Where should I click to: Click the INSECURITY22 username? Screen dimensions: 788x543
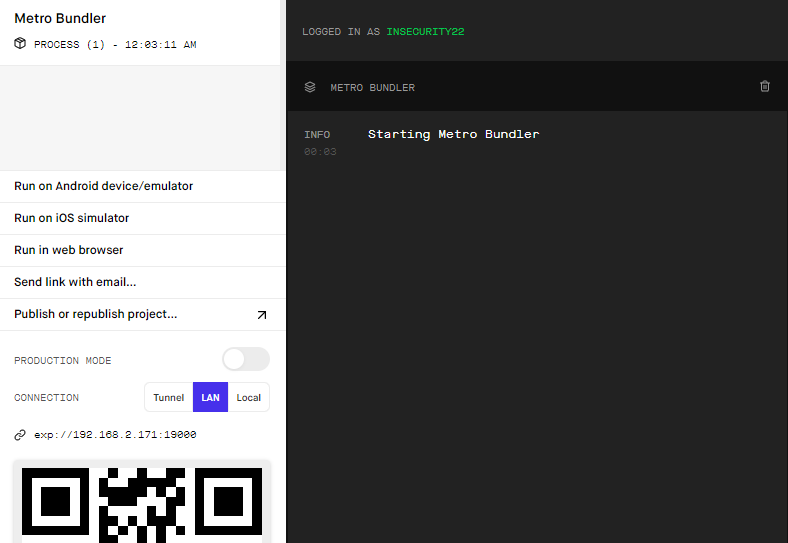pos(425,32)
